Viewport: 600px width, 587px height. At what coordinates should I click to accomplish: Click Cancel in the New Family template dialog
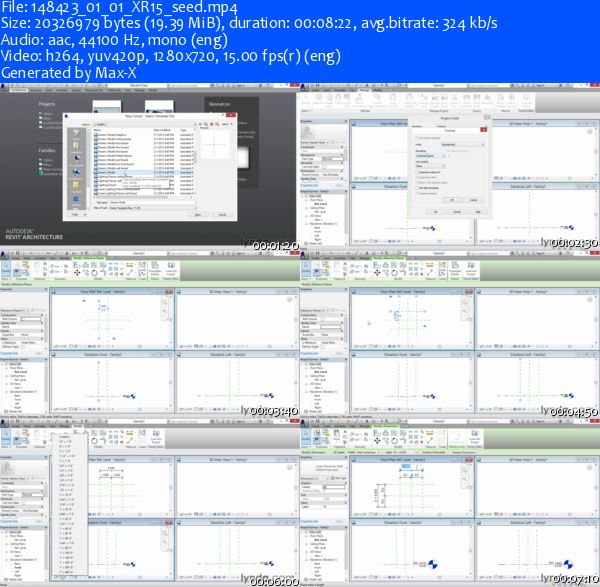(x=222, y=215)
